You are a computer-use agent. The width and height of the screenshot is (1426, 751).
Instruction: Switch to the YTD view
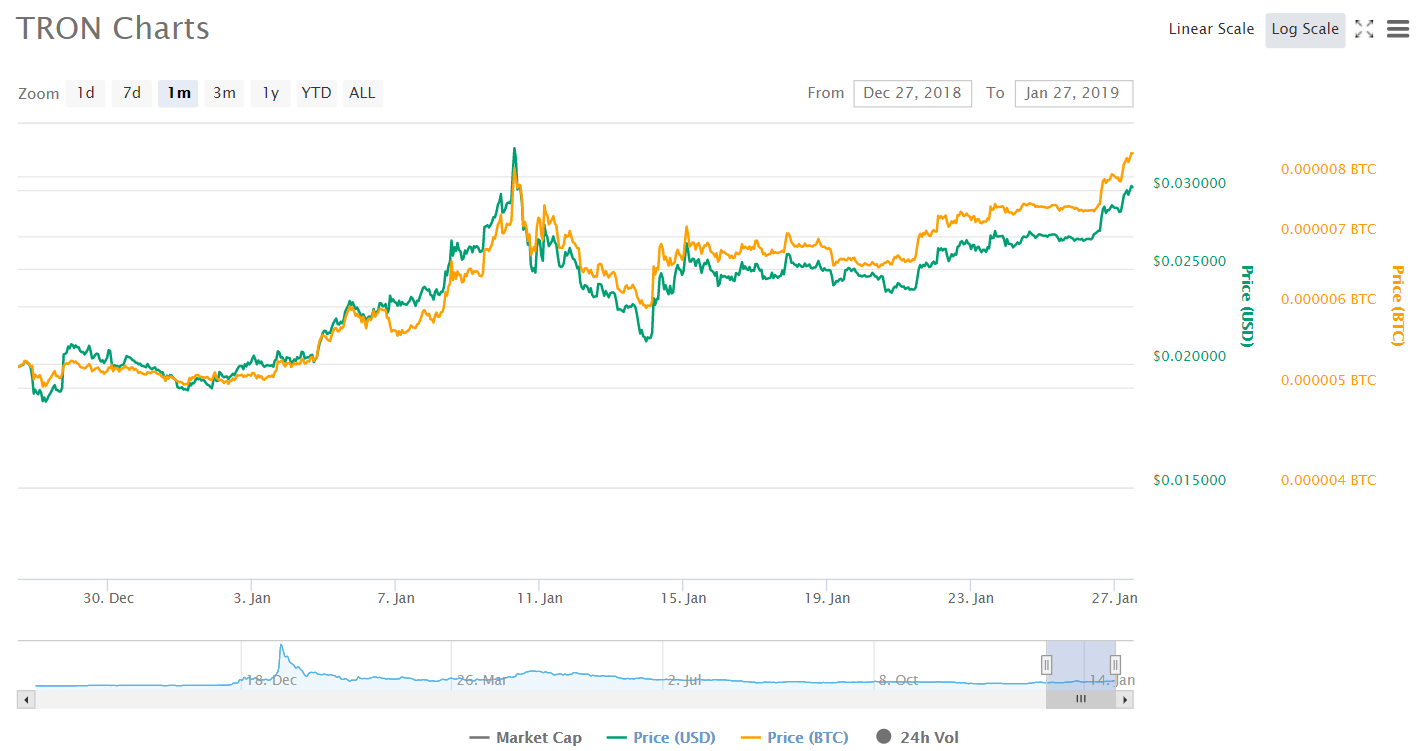pyautogui.click(x=316, y=93)
